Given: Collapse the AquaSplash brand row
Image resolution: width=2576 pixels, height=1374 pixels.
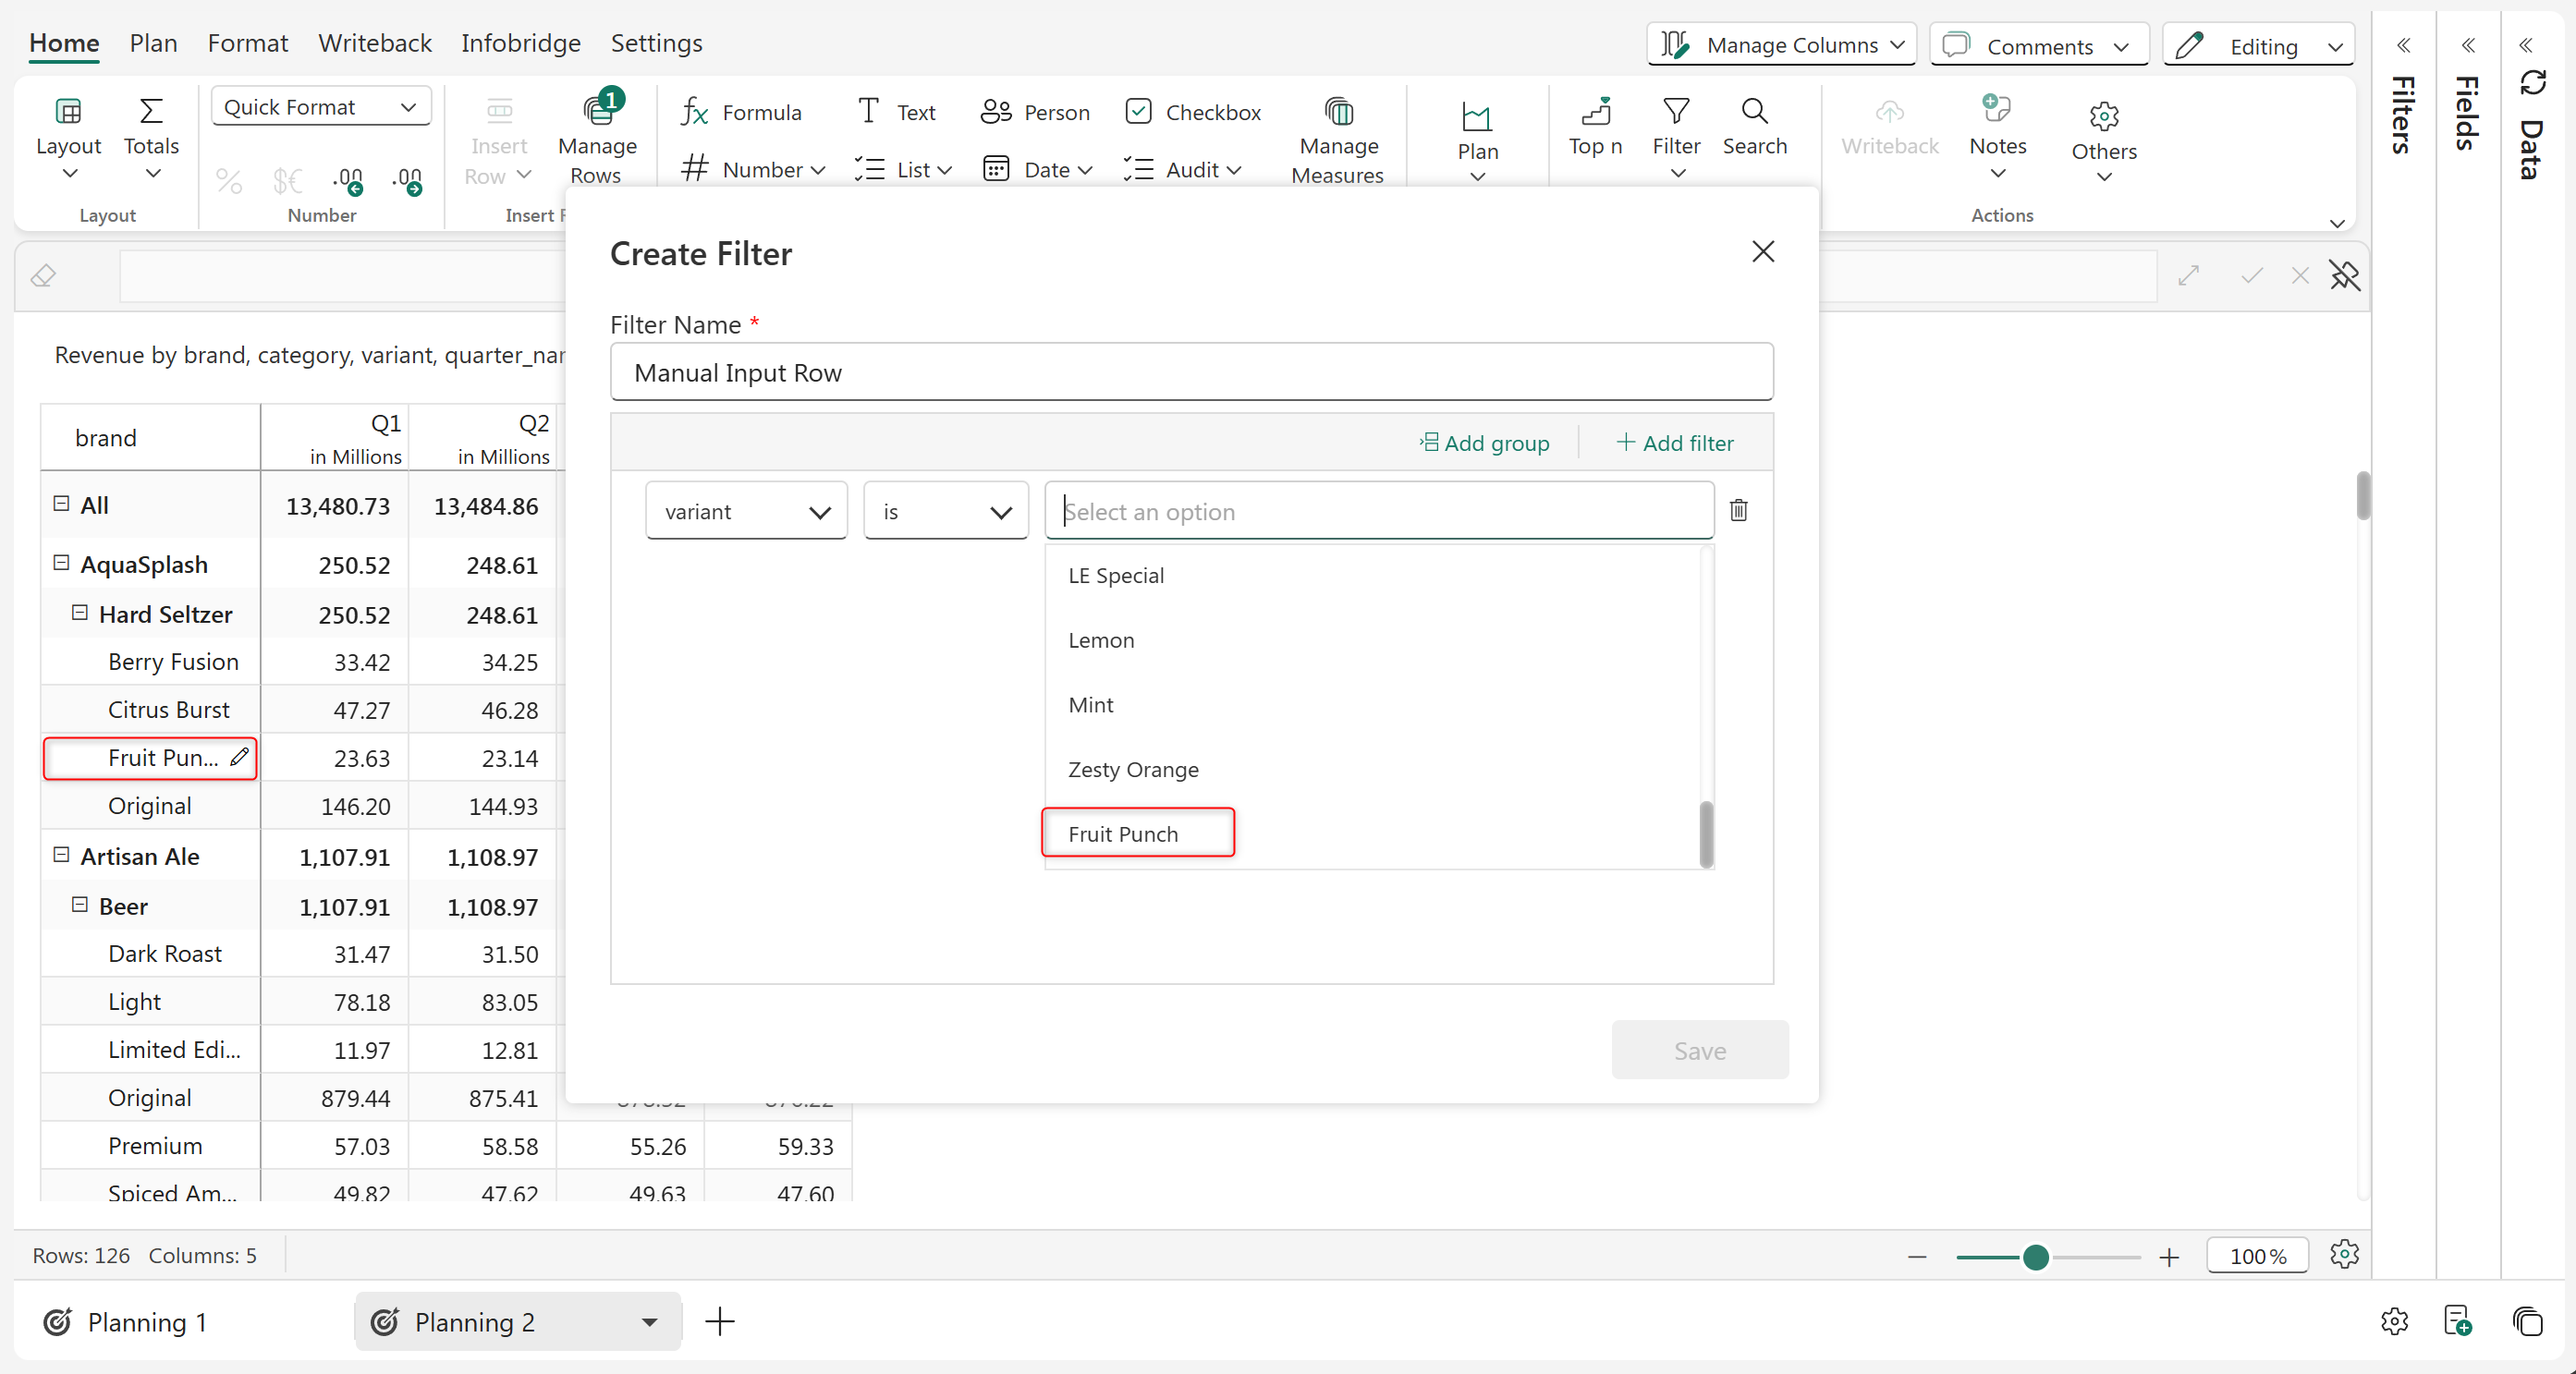Looking at the screenshot, I should pos(61,563).
